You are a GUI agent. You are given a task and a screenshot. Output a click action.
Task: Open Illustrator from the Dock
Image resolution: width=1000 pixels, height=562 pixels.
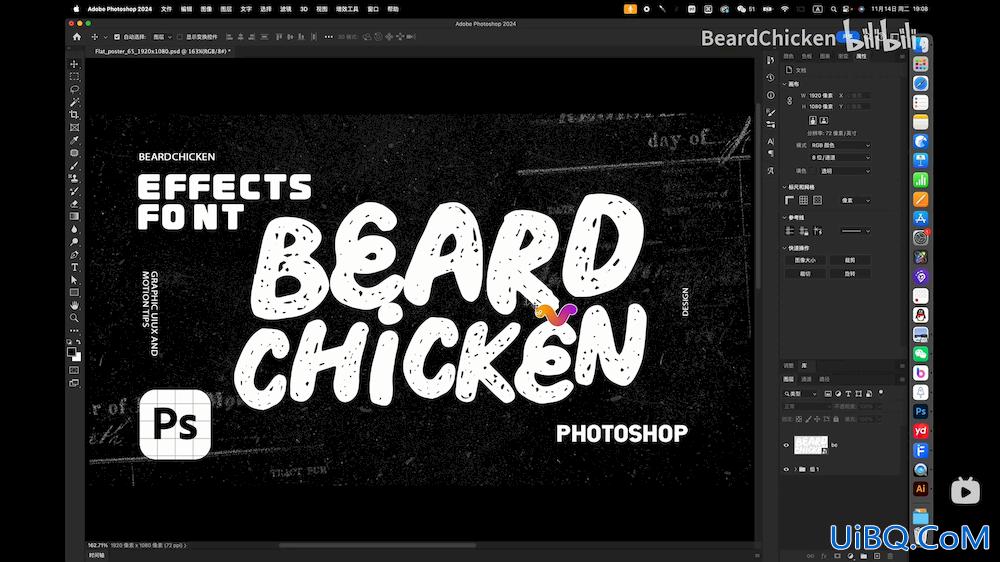(920, 489)
